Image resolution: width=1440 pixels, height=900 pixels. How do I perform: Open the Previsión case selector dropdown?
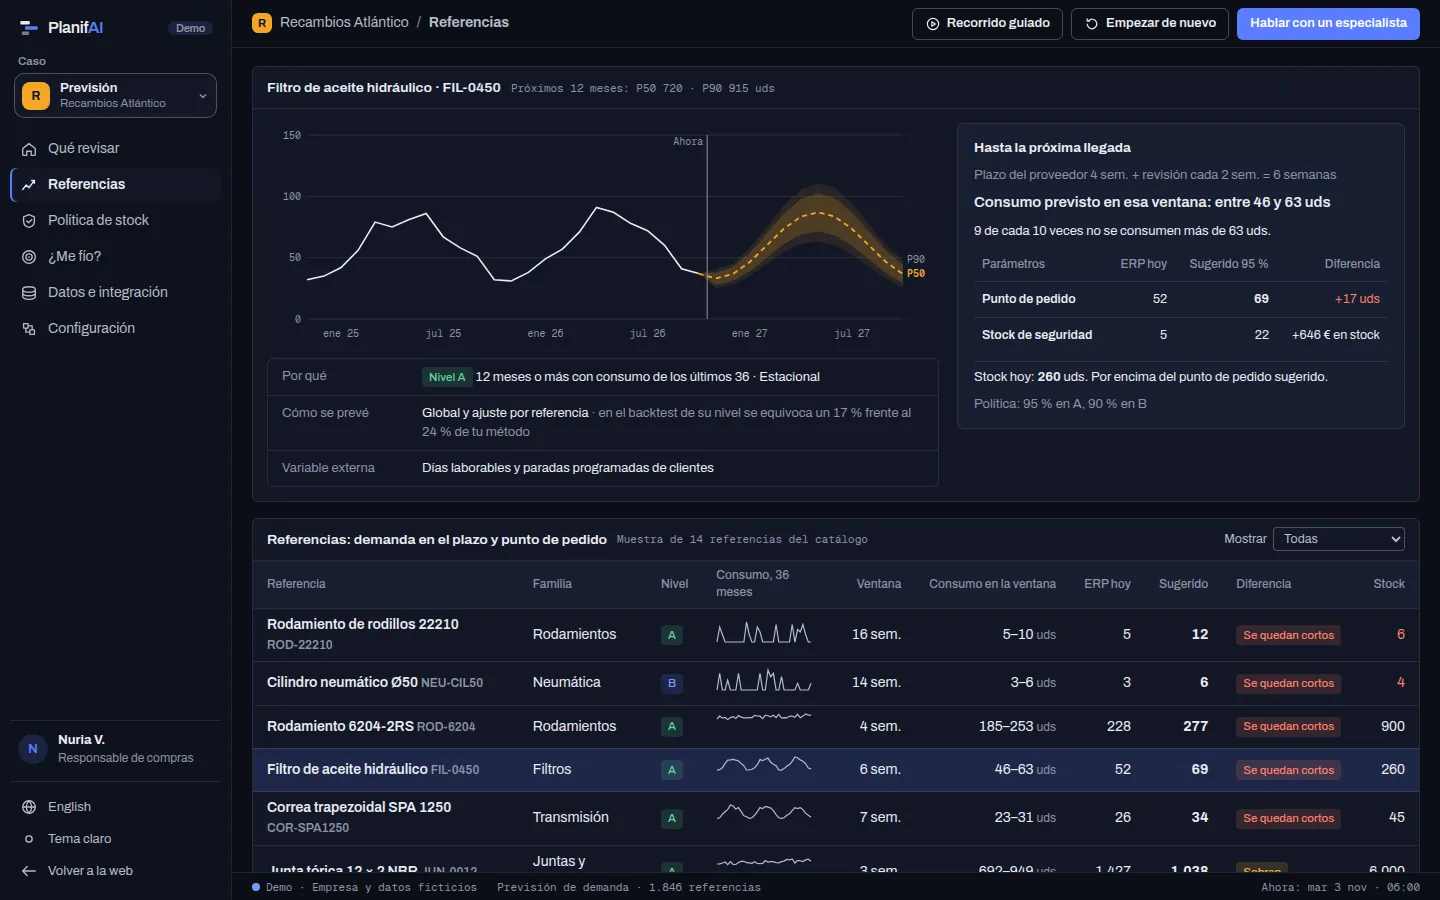pos(115,96)
